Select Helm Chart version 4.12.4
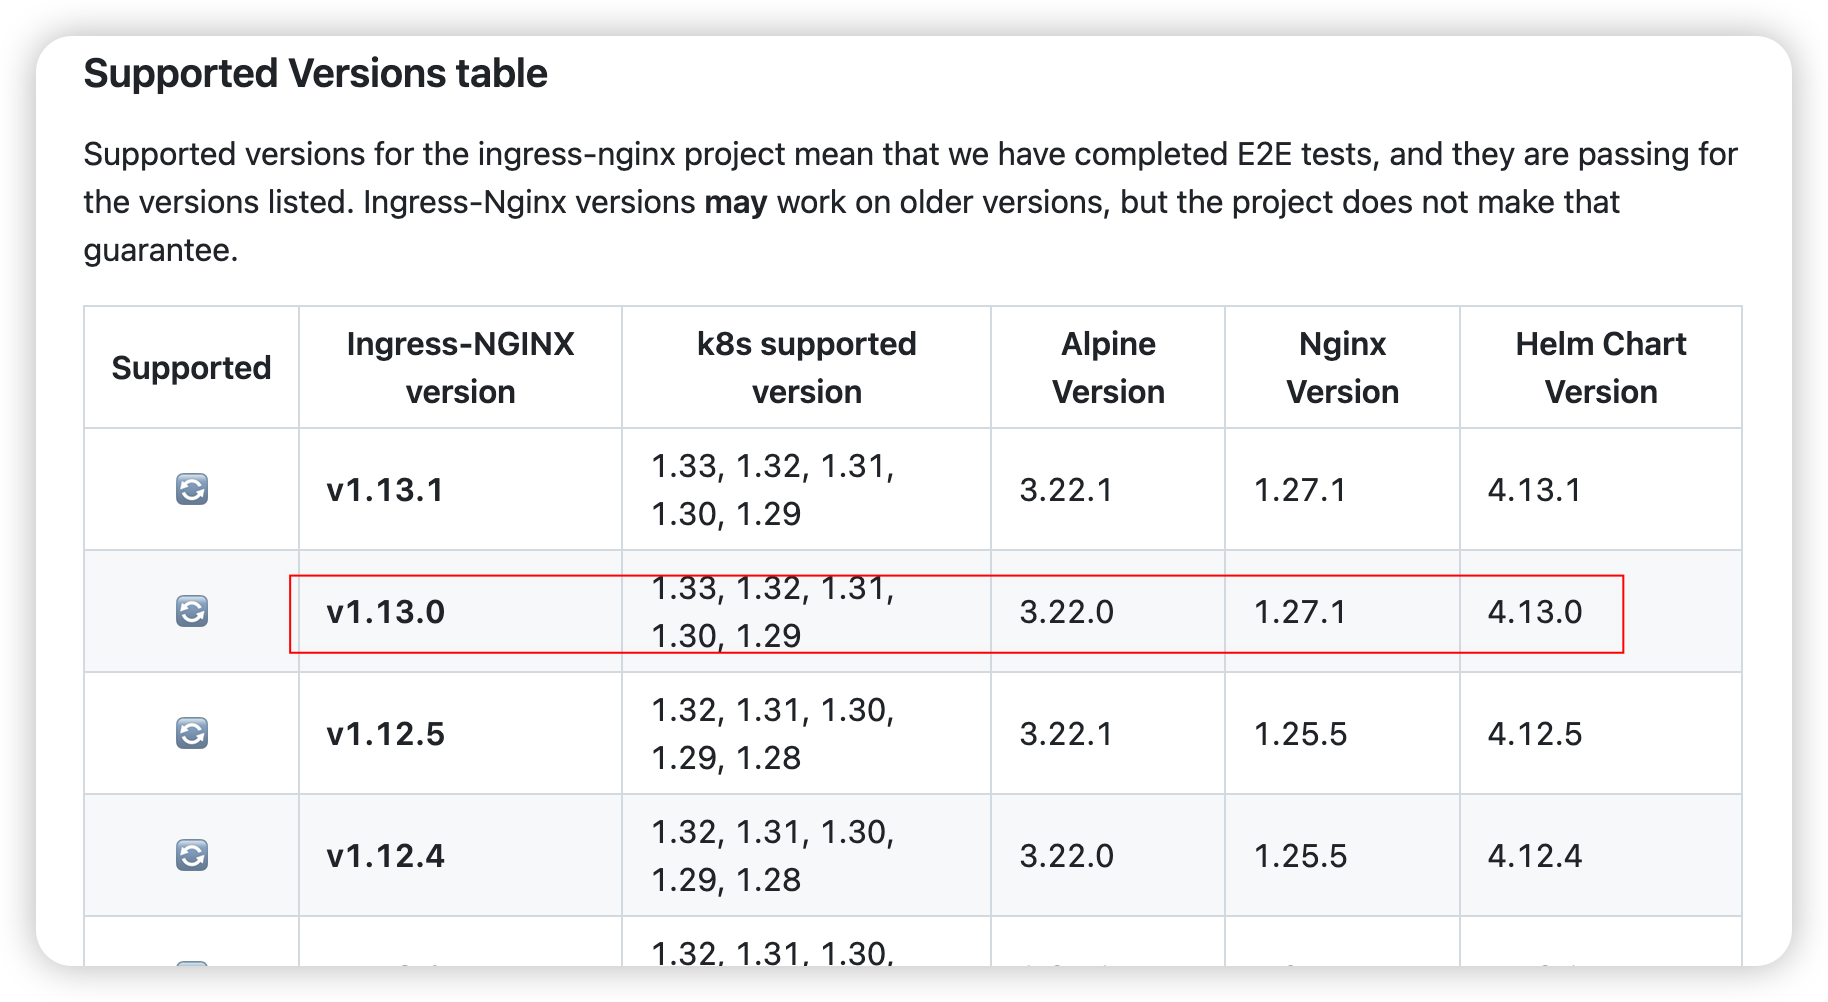The width and height of the screenshot is (1828, 1002). click(1534, 856)
